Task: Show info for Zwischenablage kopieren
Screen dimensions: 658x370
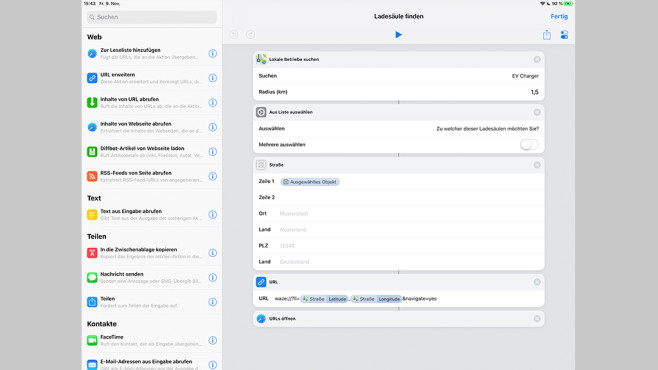Action: (213, 253)
